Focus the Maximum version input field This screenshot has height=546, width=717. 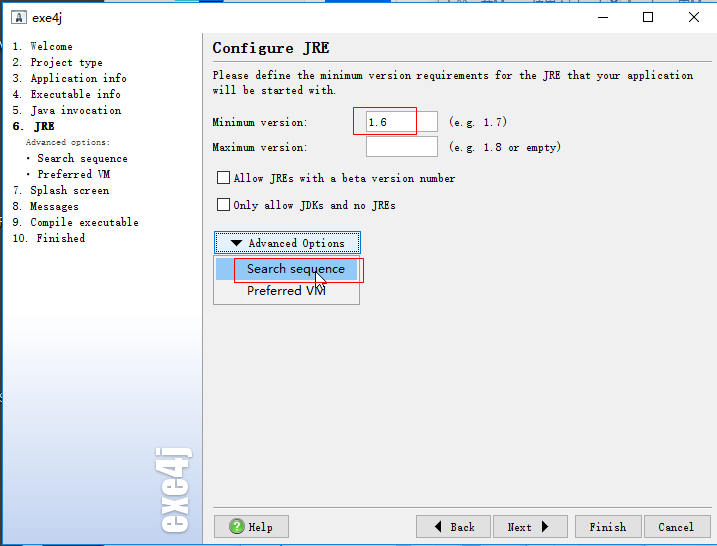401,147
